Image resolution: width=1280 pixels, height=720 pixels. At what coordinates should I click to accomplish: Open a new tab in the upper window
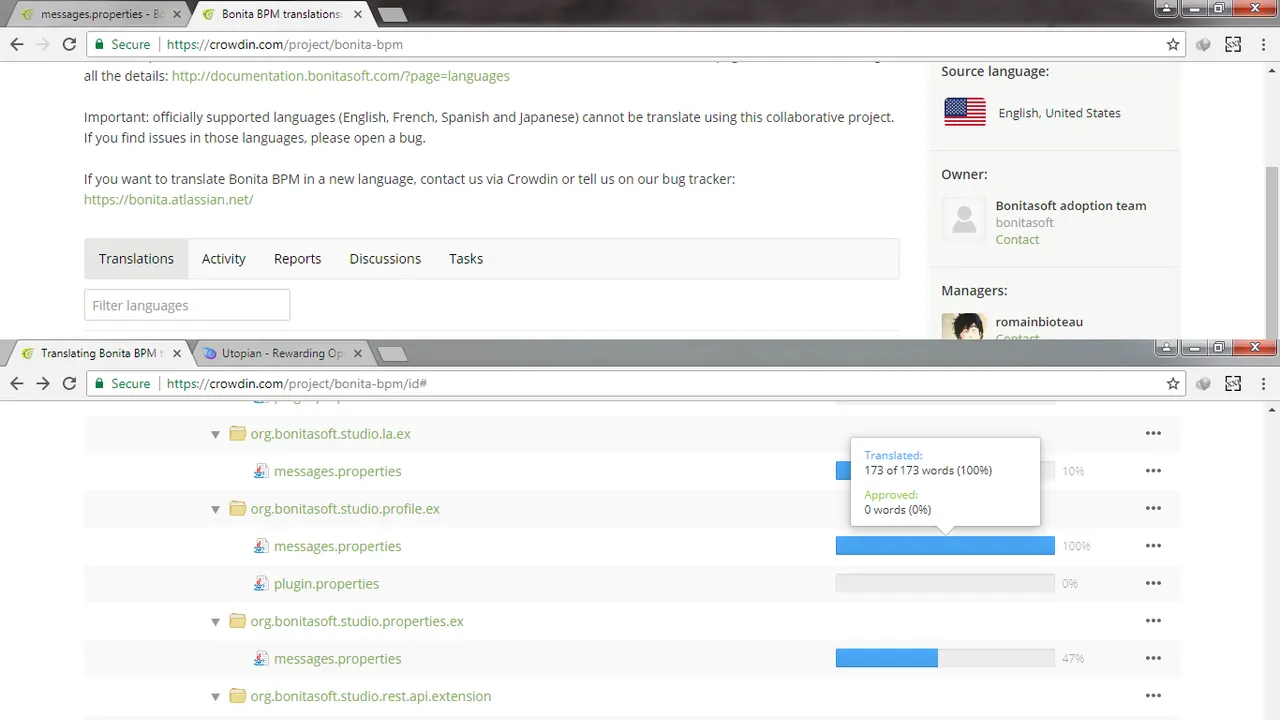tap(393, 15)
